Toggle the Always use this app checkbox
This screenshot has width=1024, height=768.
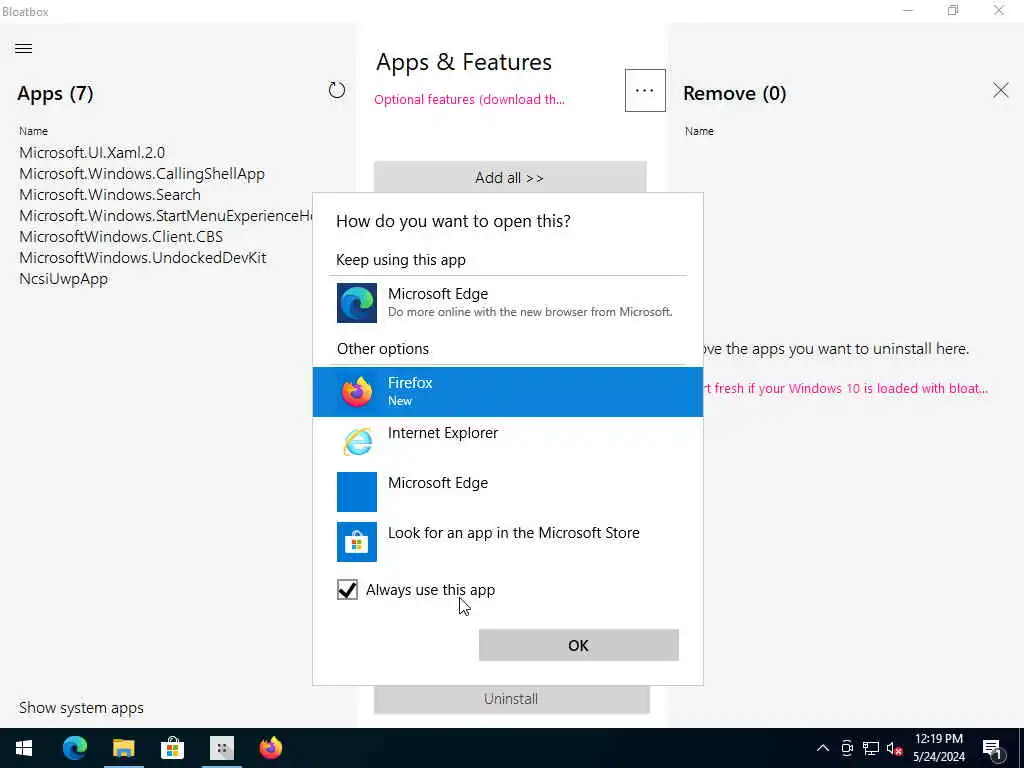(x=347, y=590)
